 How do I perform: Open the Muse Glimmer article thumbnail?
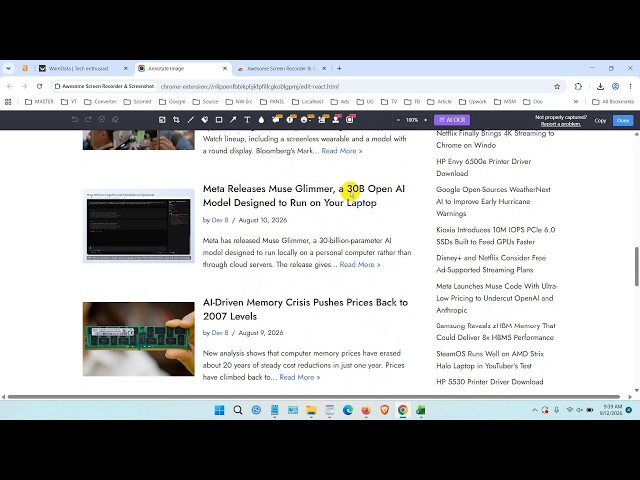coord(139,226)
